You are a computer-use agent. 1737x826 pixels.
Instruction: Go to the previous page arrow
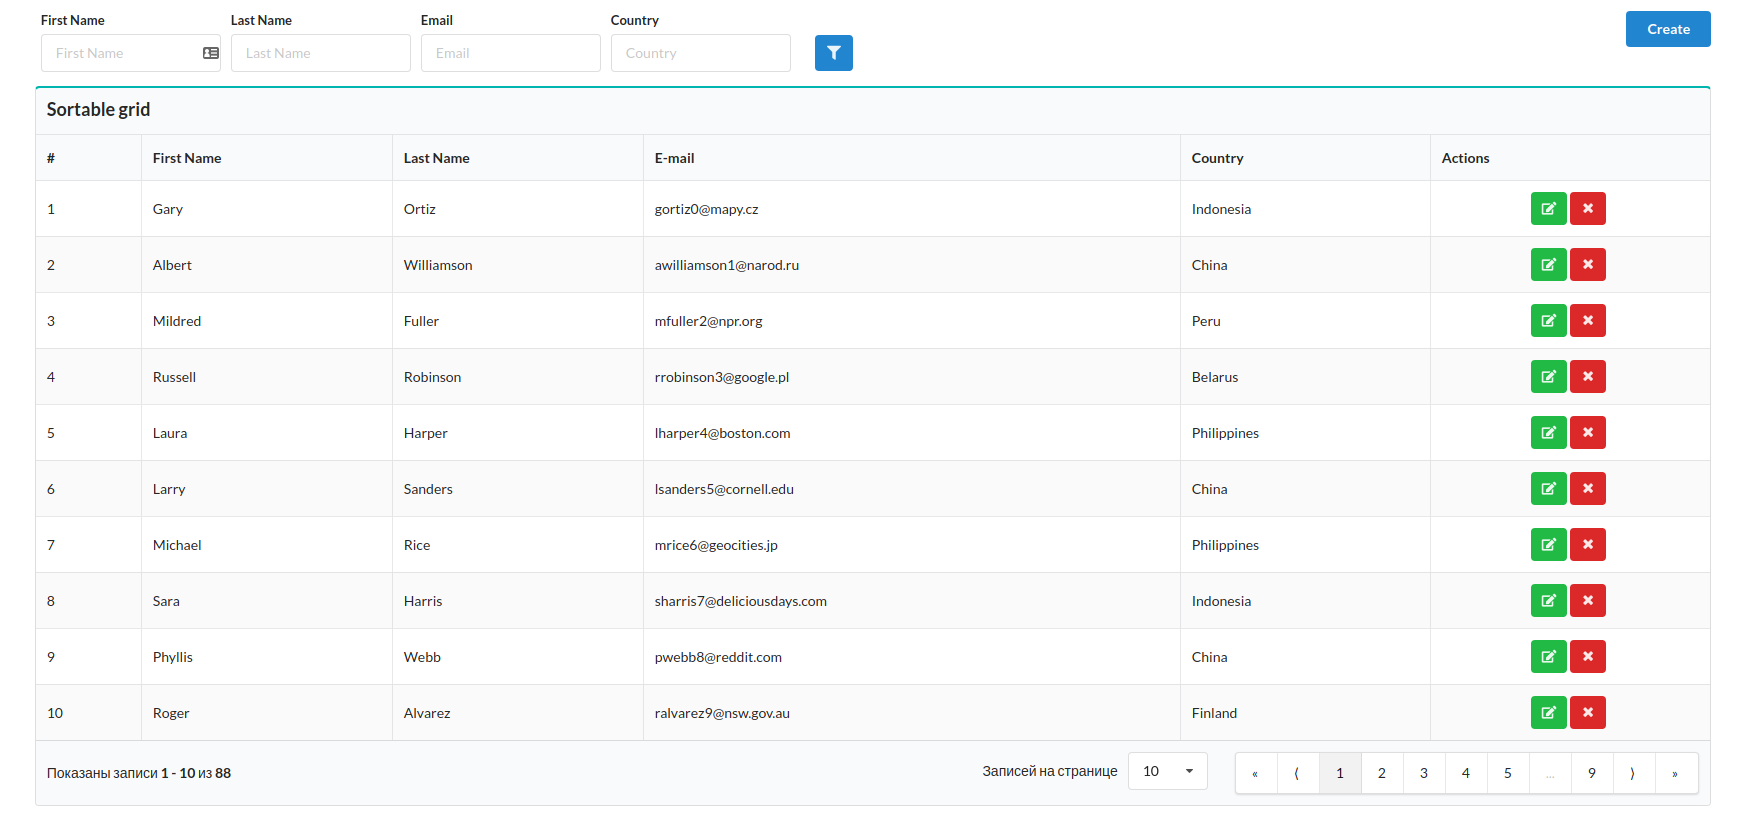1298,773
